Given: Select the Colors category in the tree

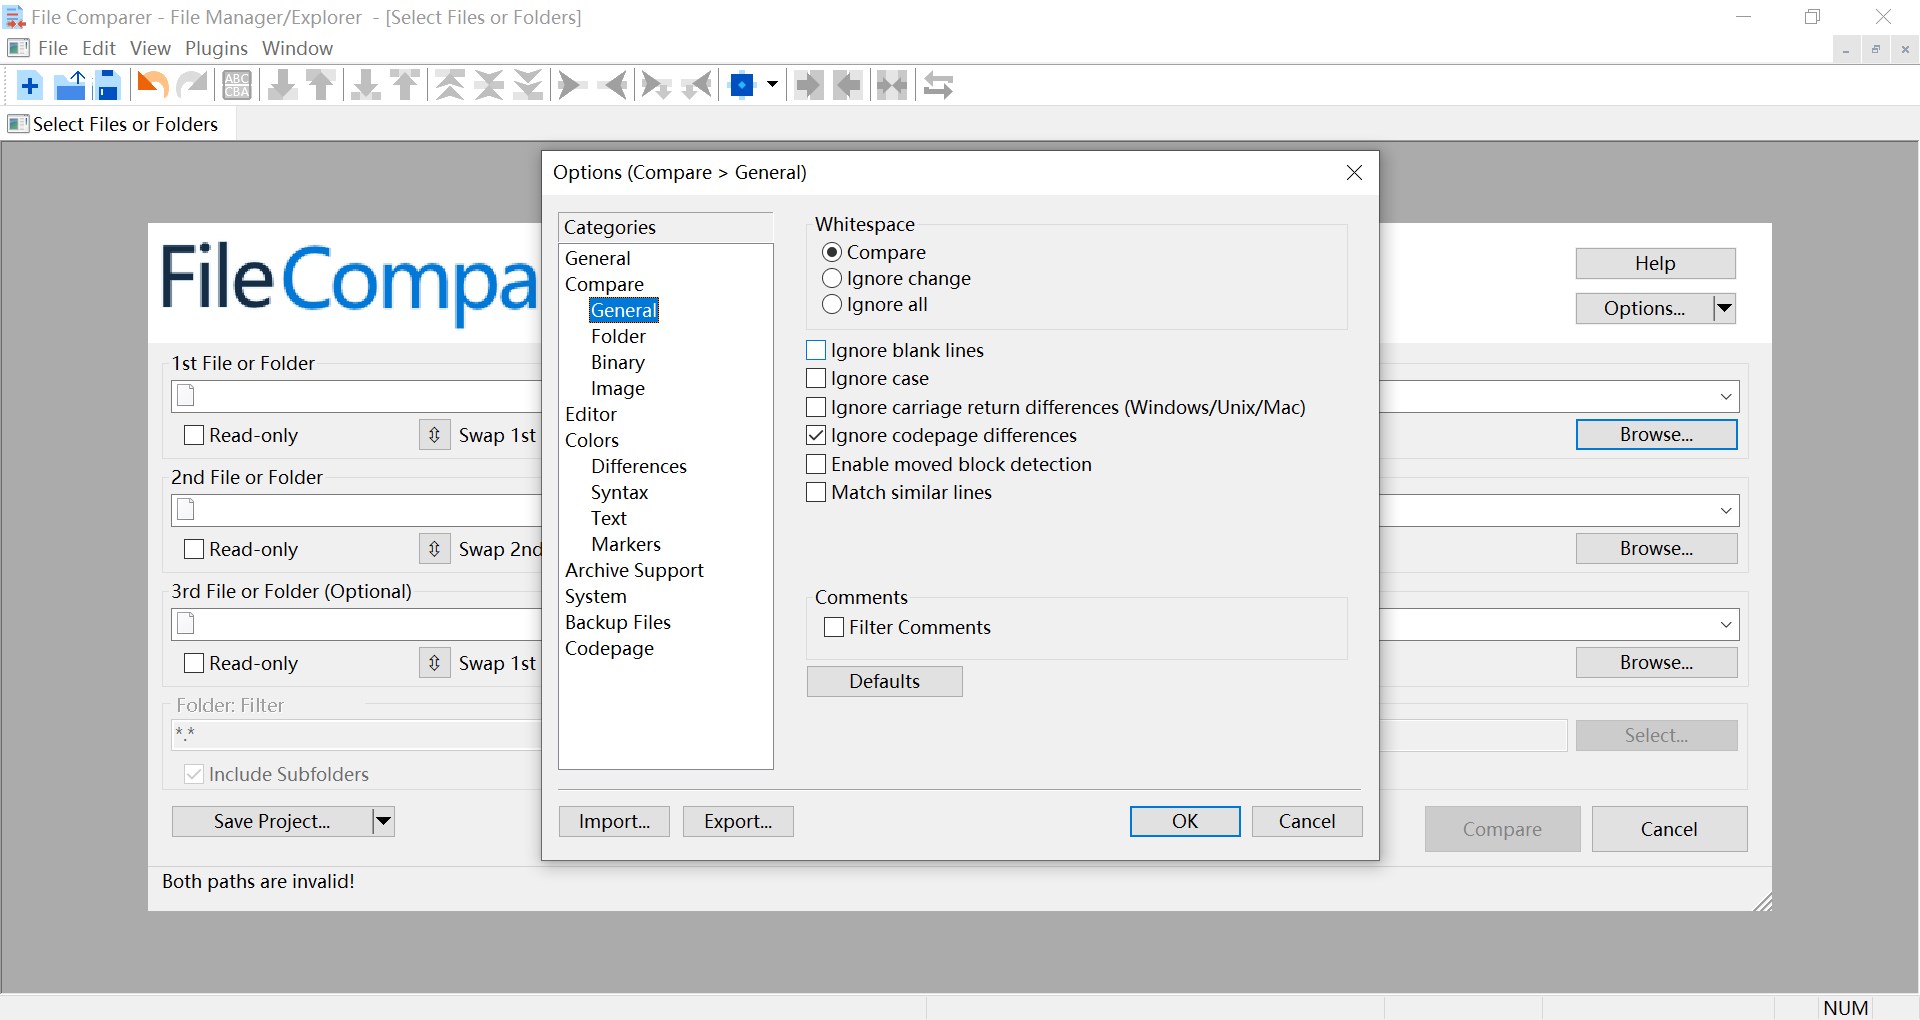Looking at the screenshot, I should (592, 440).
